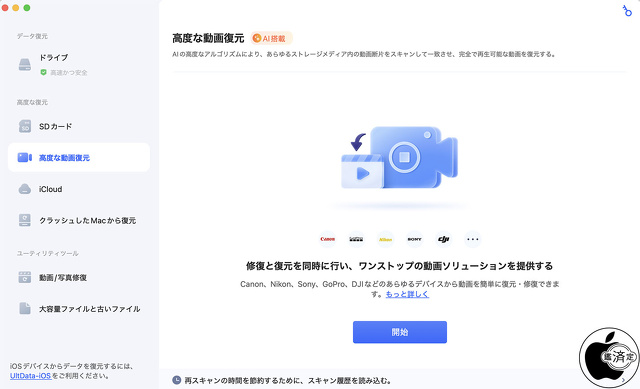Click the key icon at top right

pos(627,11)
